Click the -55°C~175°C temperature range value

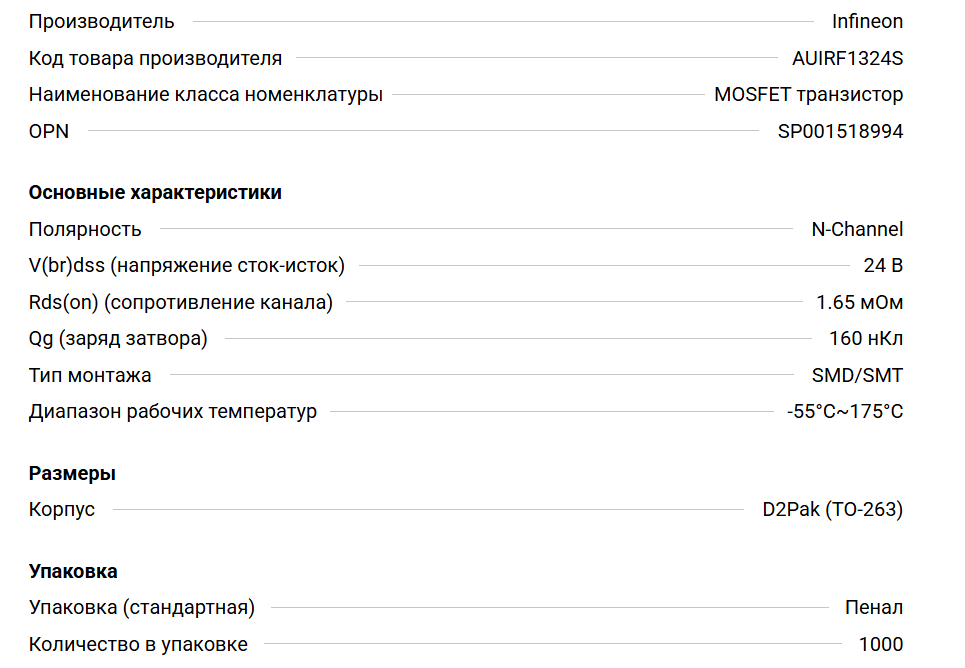click(x=845, y=412)
